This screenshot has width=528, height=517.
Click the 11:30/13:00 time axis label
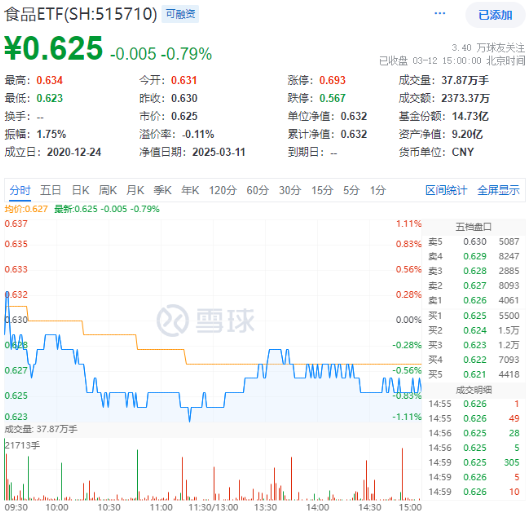pyautogui.click(x=213, y=508)
